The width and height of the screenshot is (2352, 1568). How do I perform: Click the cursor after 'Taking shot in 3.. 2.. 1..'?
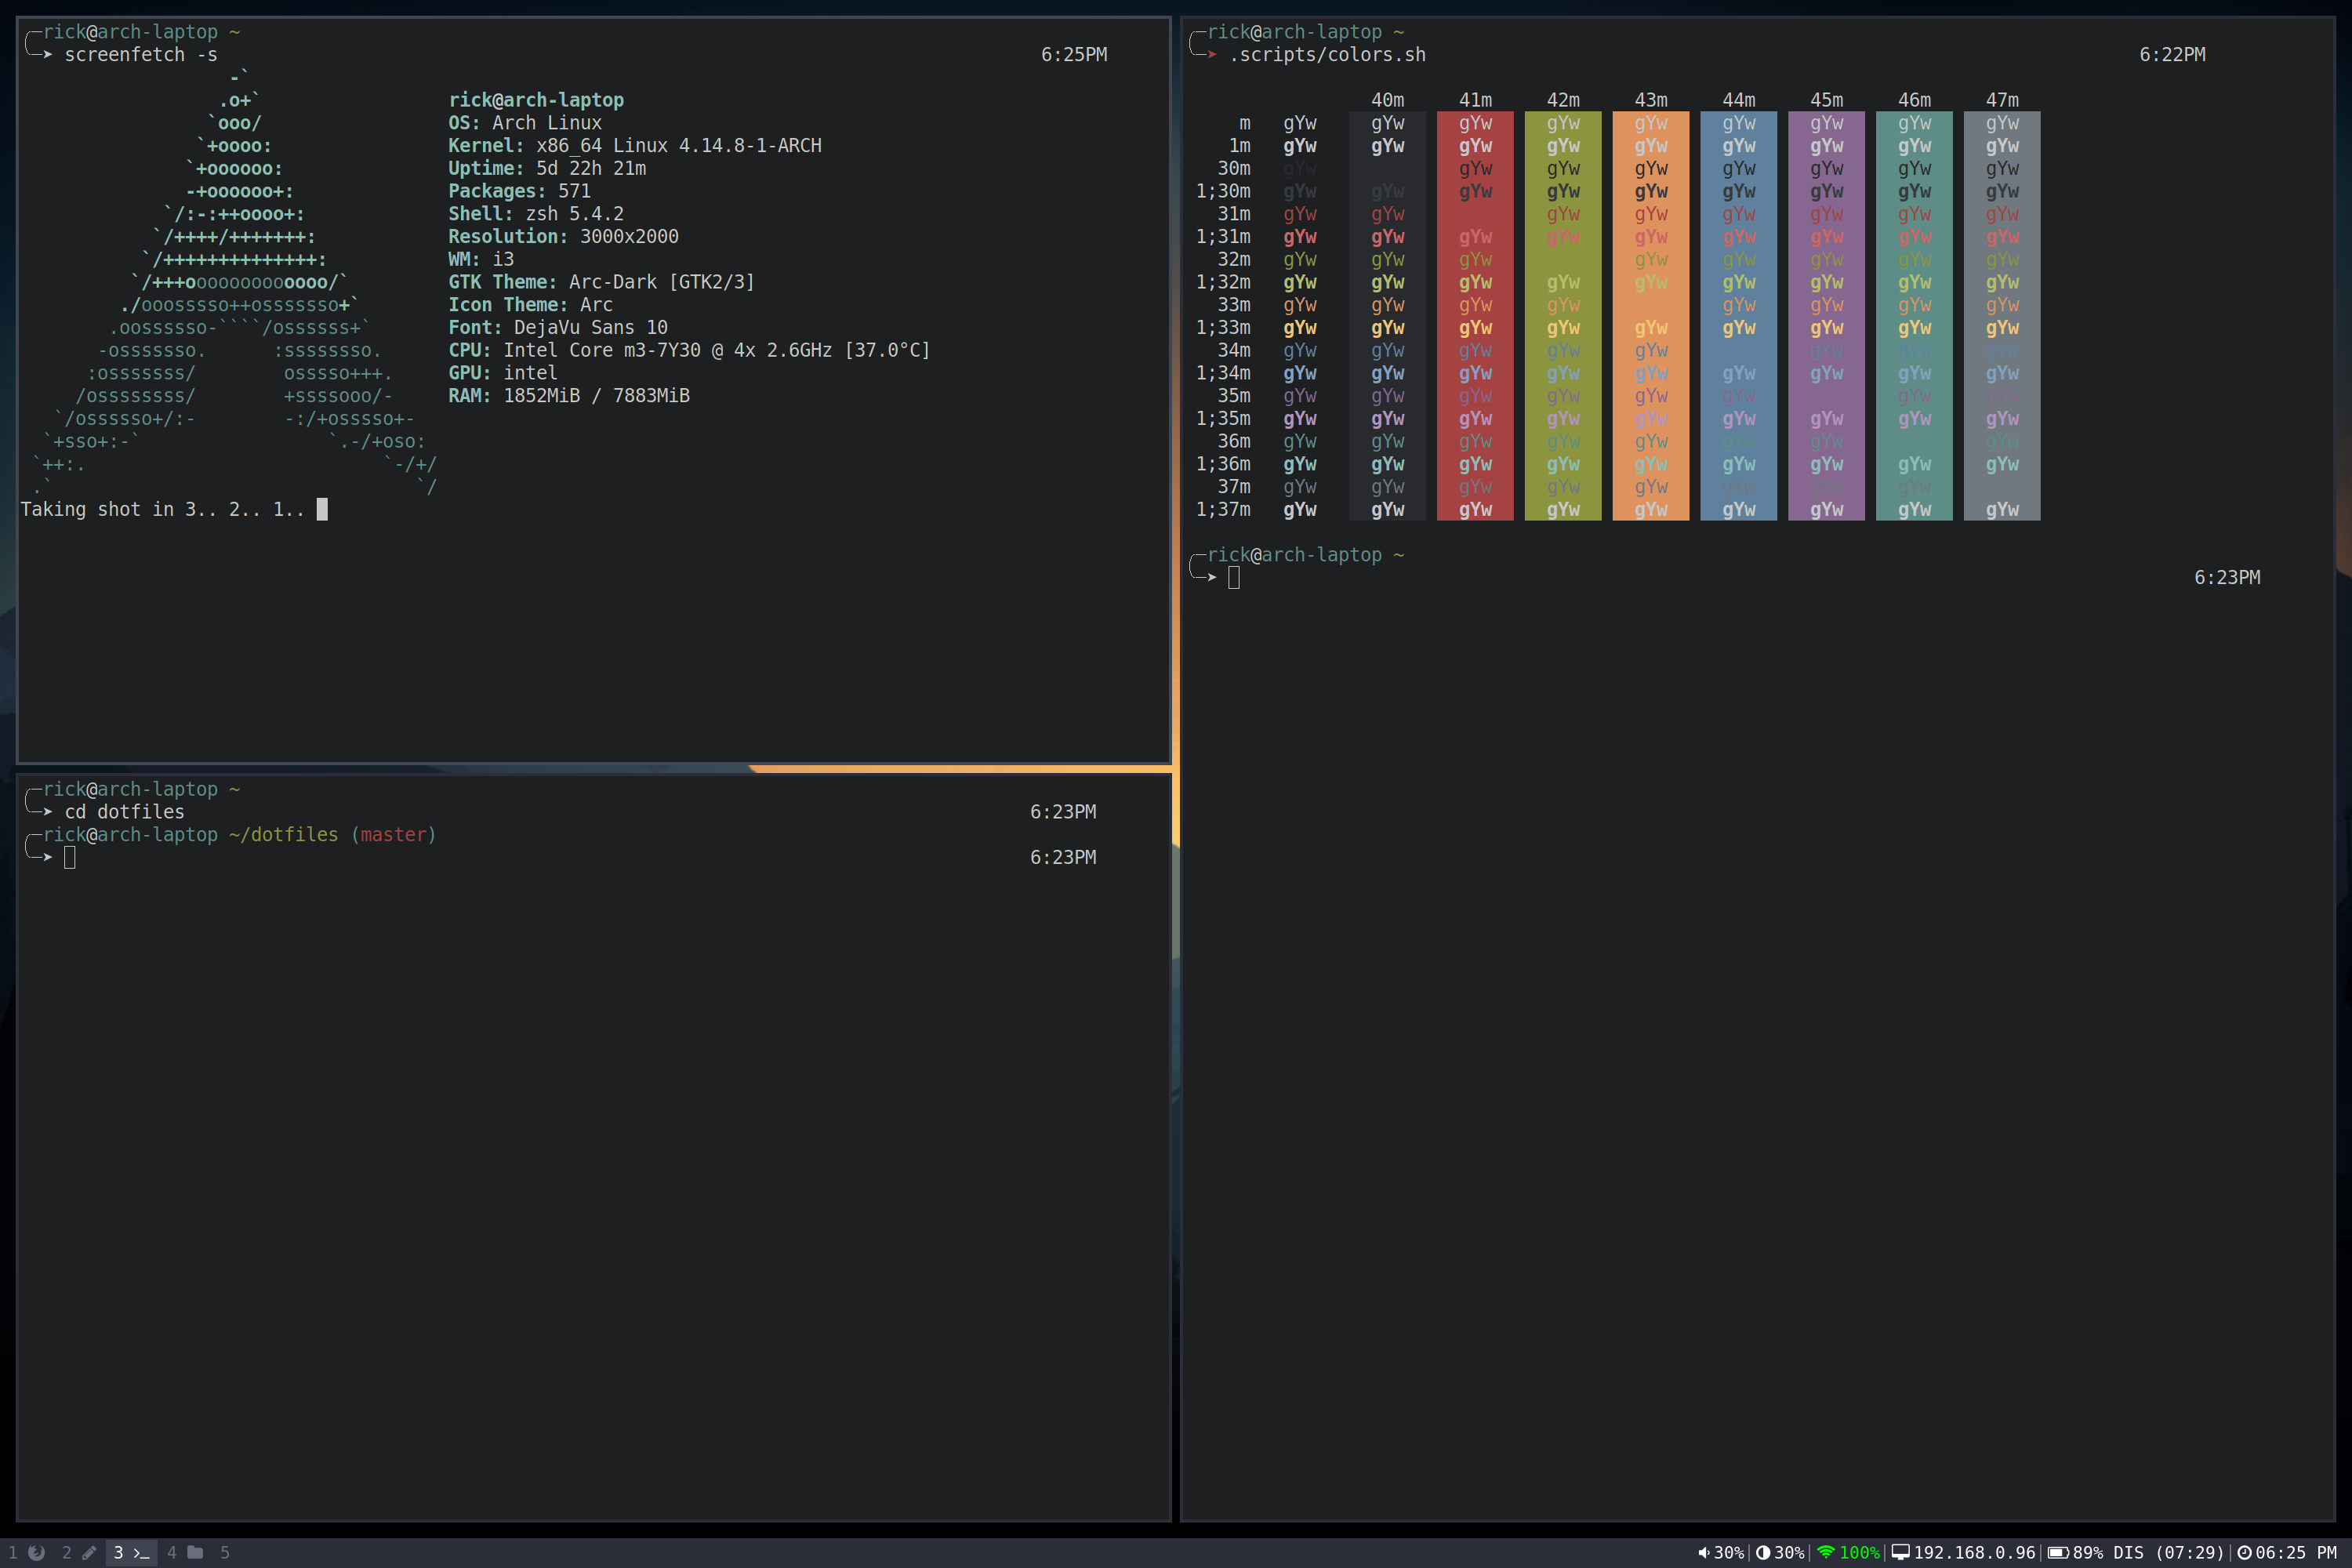[x=322, y=509]
